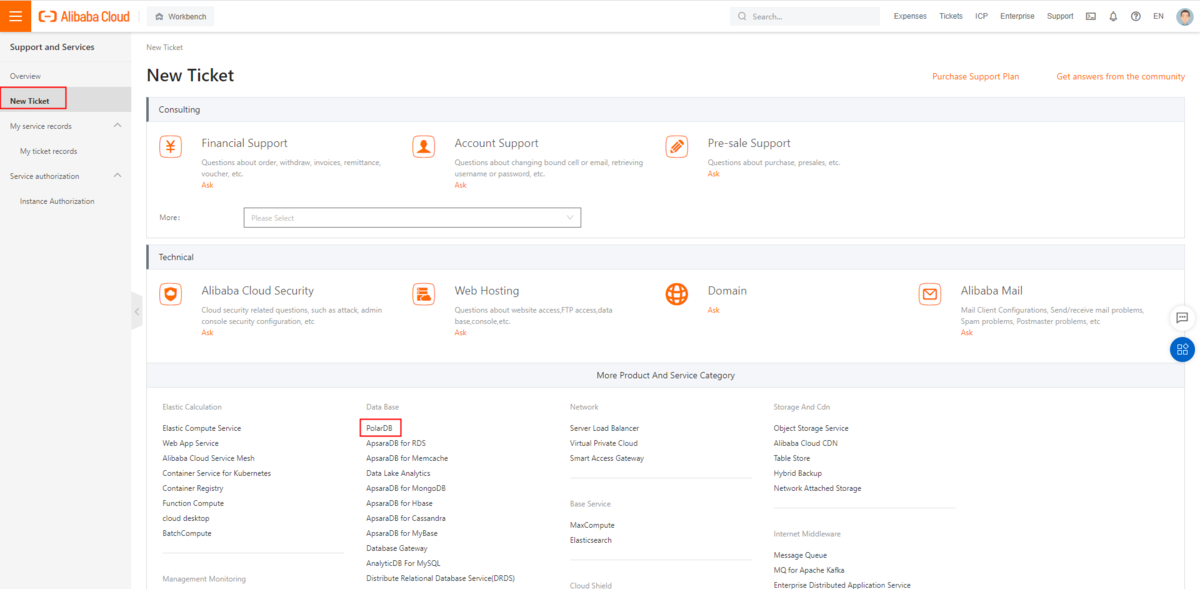Screen dimensions: 1200x589
Task: Open the Workbench button
Action: tap(180, 17)
